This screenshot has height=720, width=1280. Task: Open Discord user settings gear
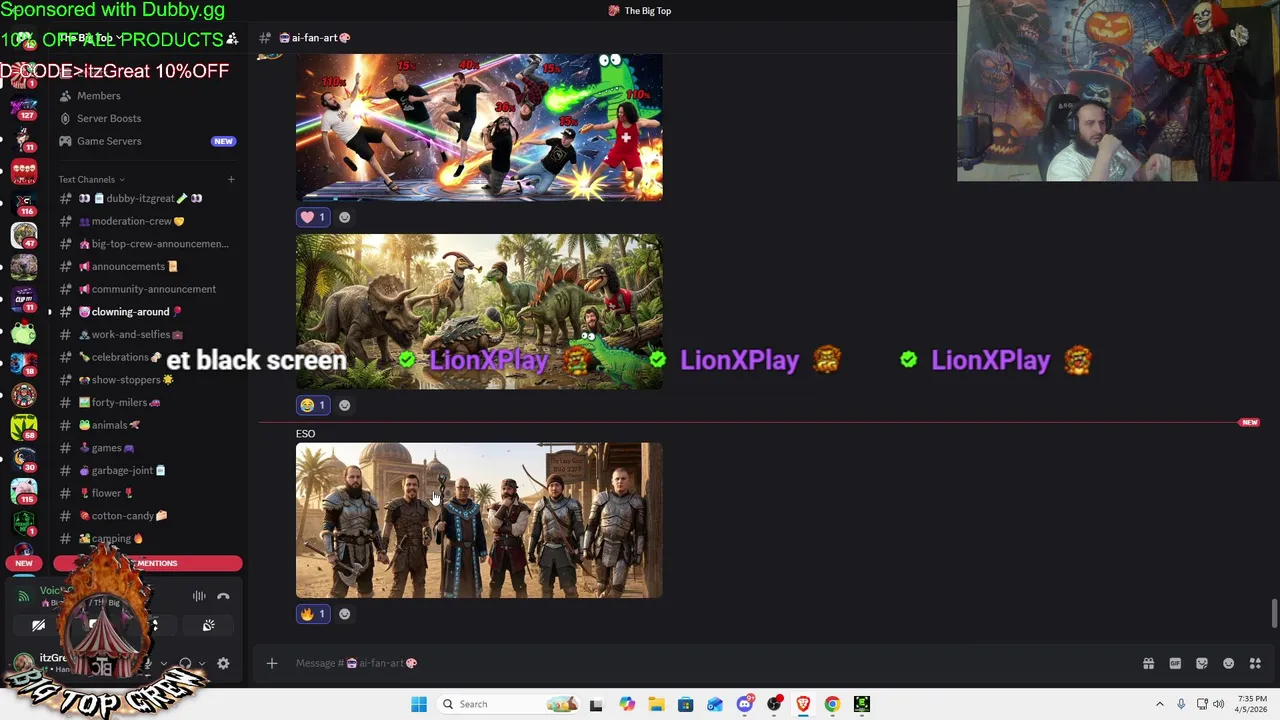pos(223,663)
